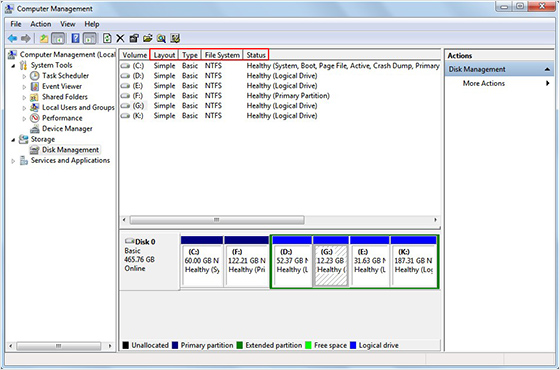The height and width of the screenshot is (370, 560).
Task: Click the volume list scroll left arrow
Action: click(x=124, y=220)
